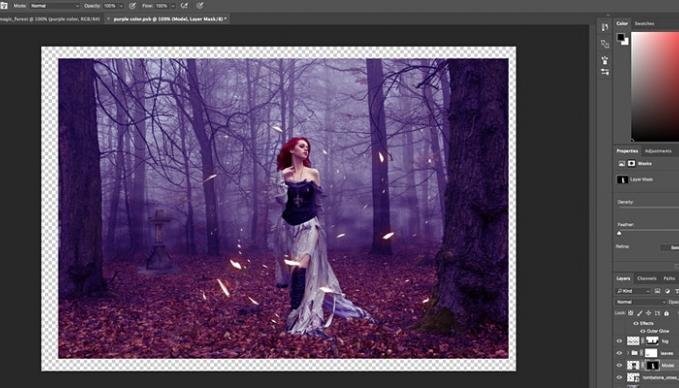Viewport: 679px width, 388px height.
Task: Switch to the Adjustments panel tab
Action: [658, 151]
